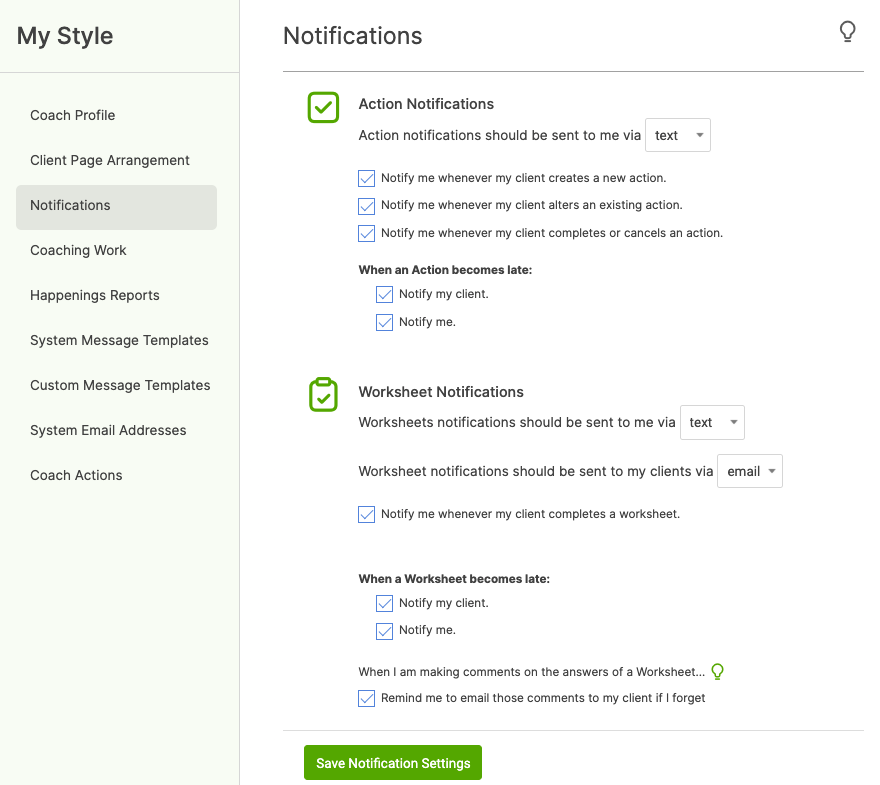Toggle notify when client alters an existing action
The image size is (880, 785).
[x=367, y=206]
